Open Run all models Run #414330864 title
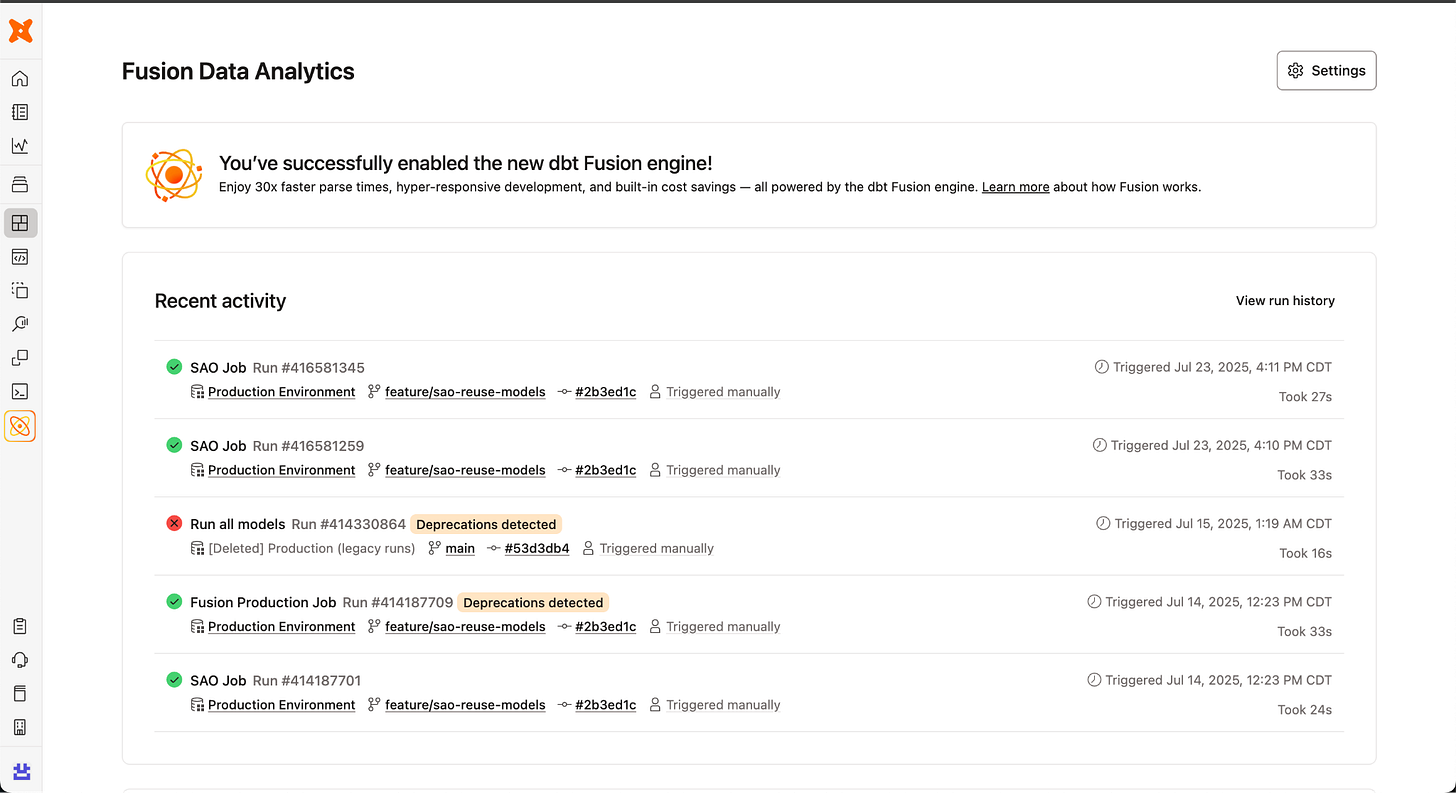 298,524
